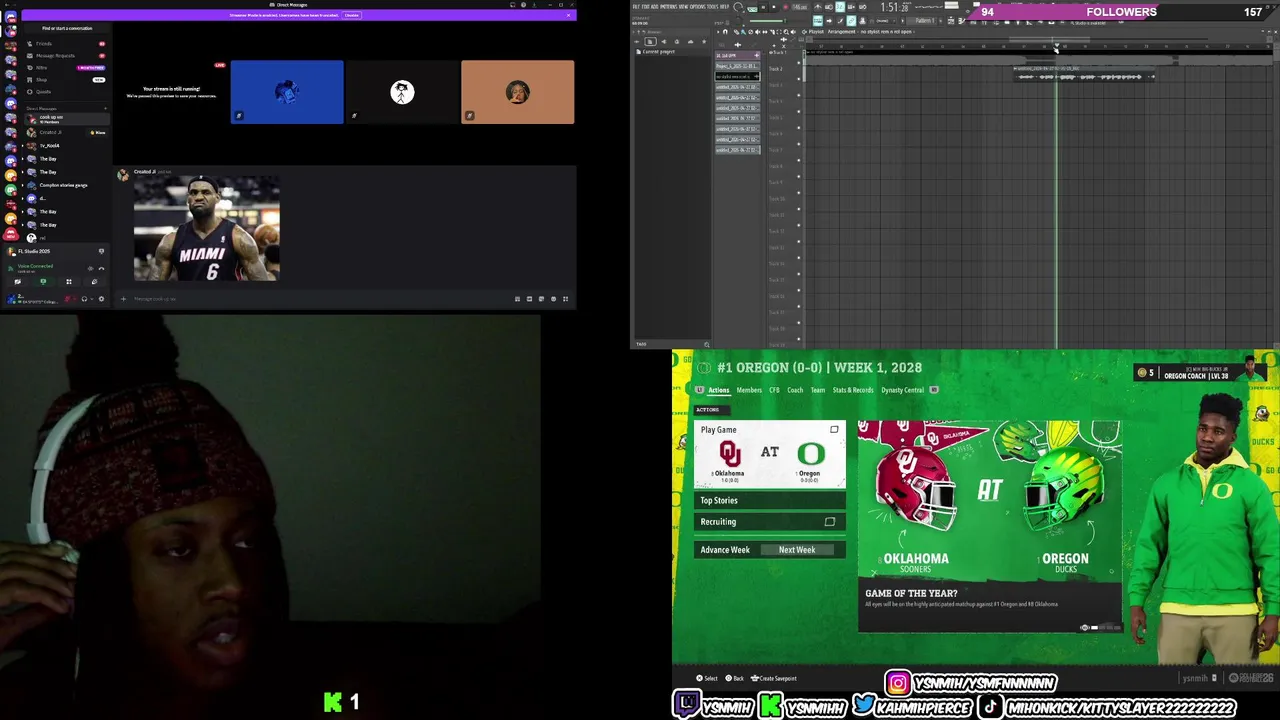Click the Back prompt in the game footer
The width and height of the screenshot is (1280, 720).
[x=735, y=678]
